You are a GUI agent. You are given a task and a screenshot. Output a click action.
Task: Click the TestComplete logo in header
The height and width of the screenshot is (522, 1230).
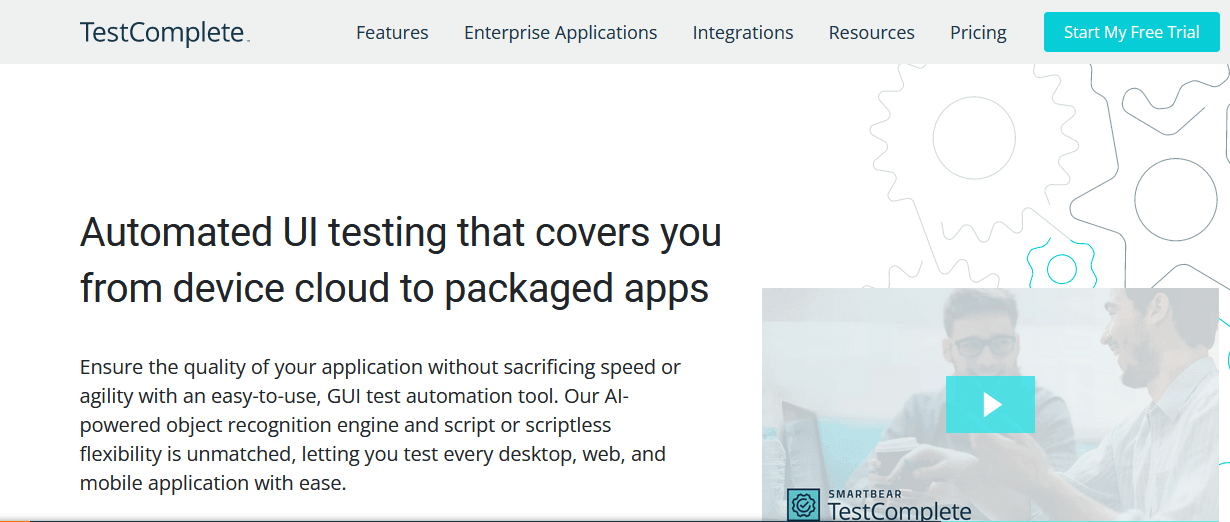tap(164, 33)
